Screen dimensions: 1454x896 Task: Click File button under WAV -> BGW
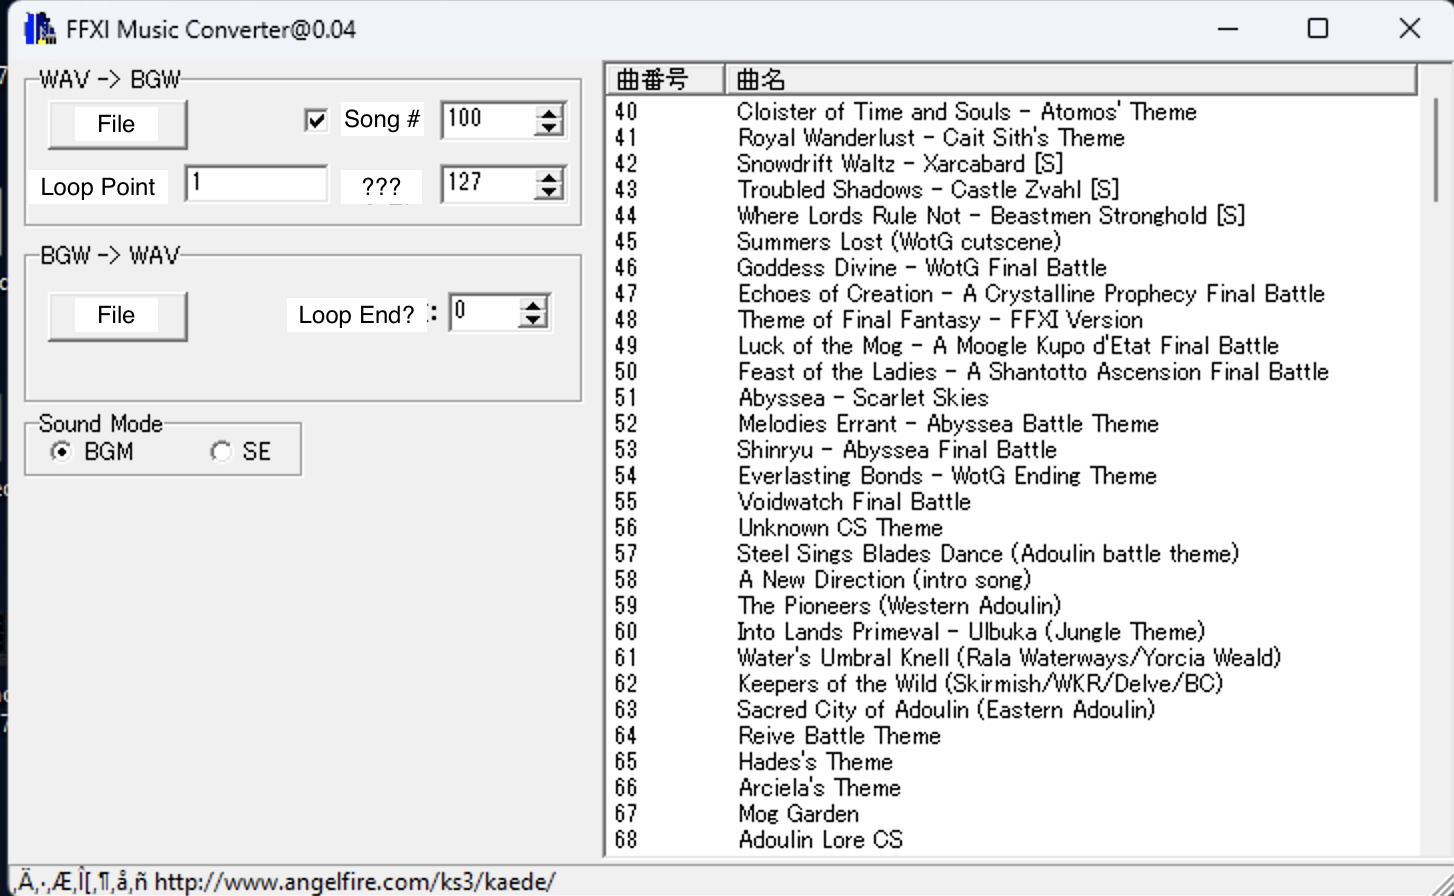(x=117, y=124)
